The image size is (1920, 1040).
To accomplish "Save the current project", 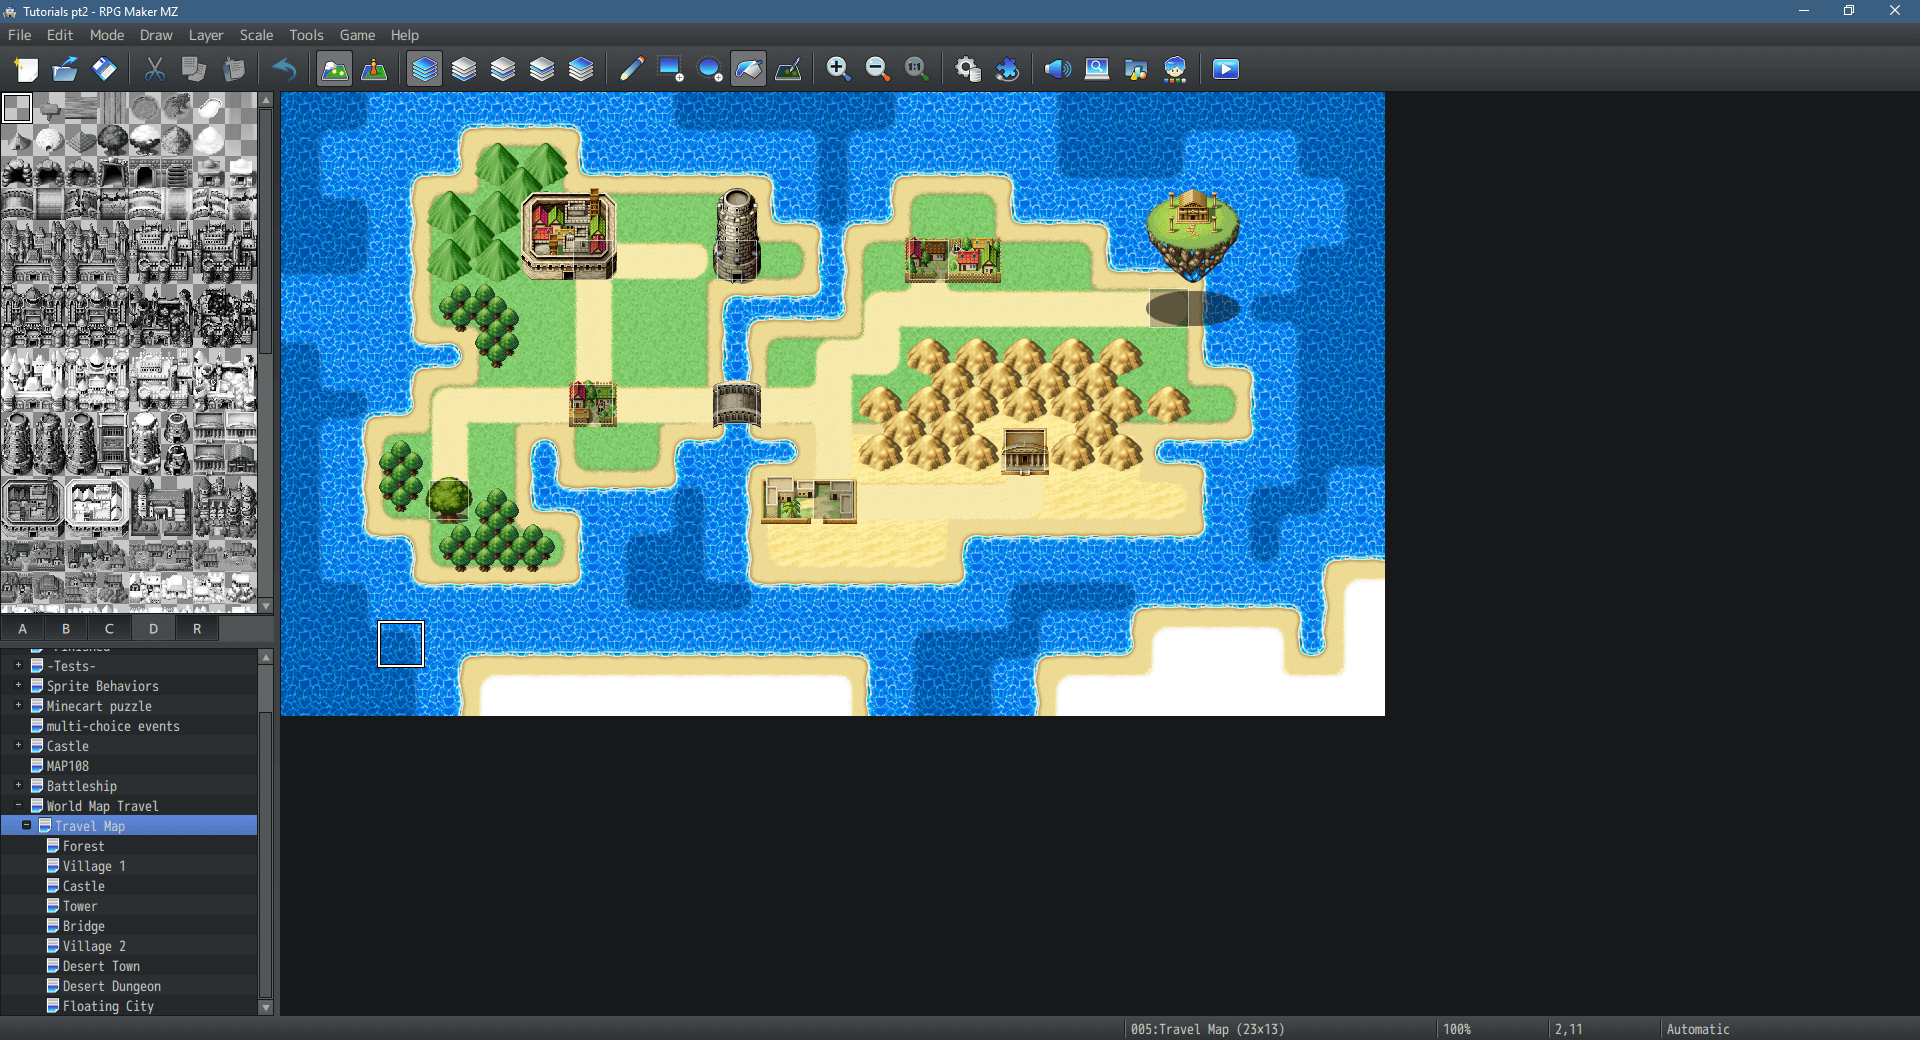I will [103, 69].
